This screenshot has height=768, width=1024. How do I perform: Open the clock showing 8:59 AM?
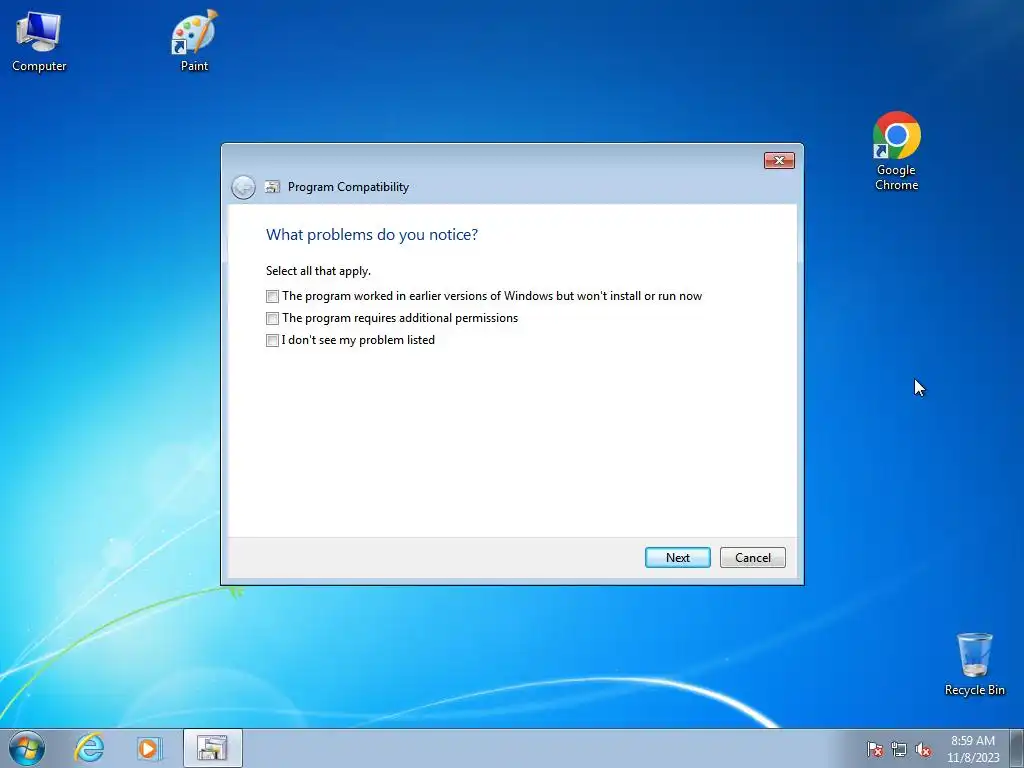click(973, 749)
